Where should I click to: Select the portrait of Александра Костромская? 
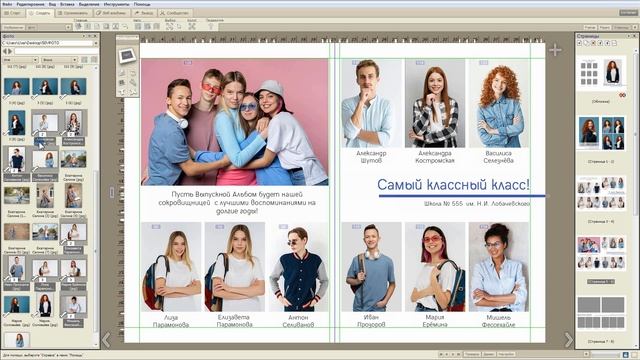coord(435,104)
